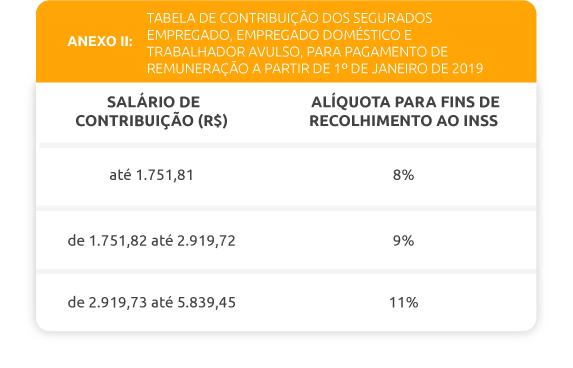This screenshot has height=368, width=573.
Task: Select the orange header title text
Action: coord(315,43)
